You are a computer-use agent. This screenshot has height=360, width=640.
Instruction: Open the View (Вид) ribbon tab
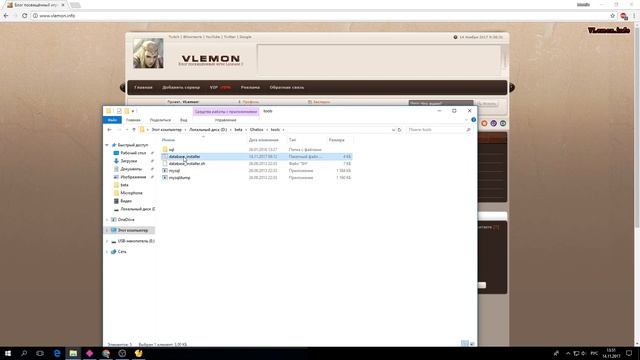tap(184, 120)
